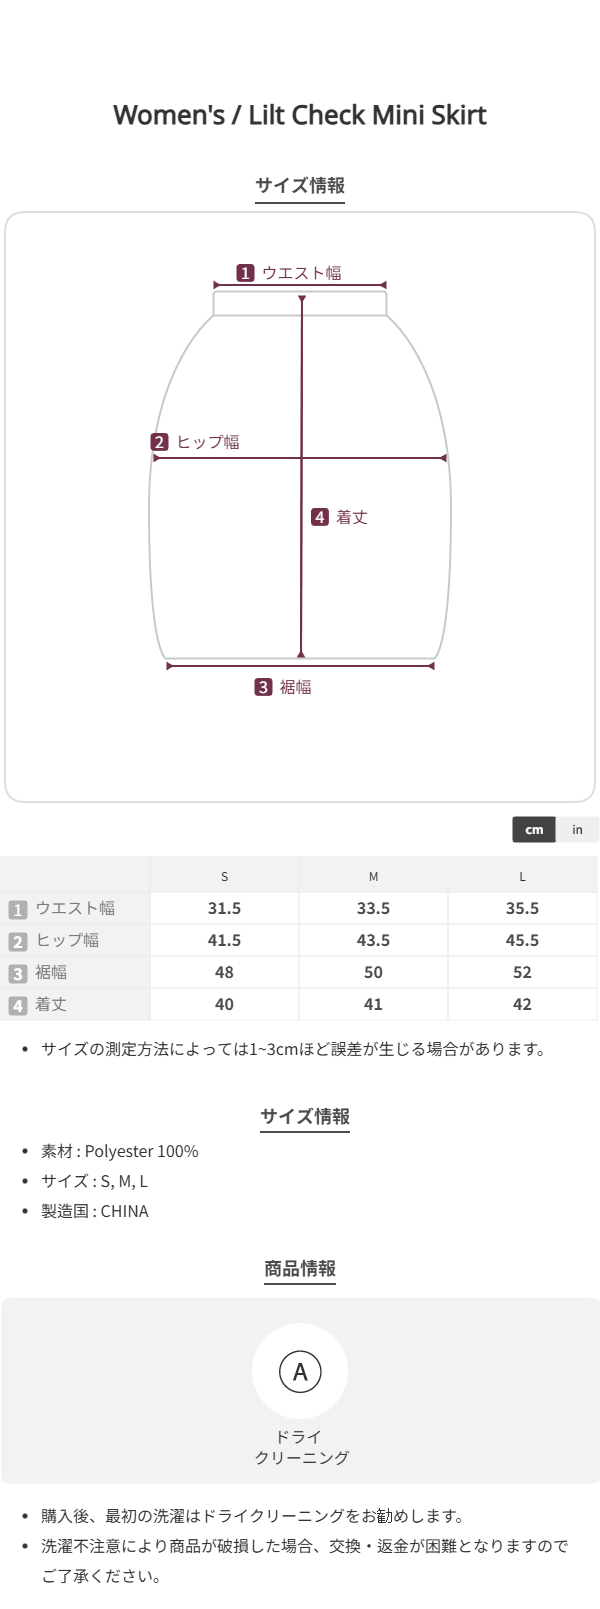Image resolution: width=600 pixels, height=1609 pixels.
Task: Click the dry cleaning care icon
Action: coord(300,1371)
